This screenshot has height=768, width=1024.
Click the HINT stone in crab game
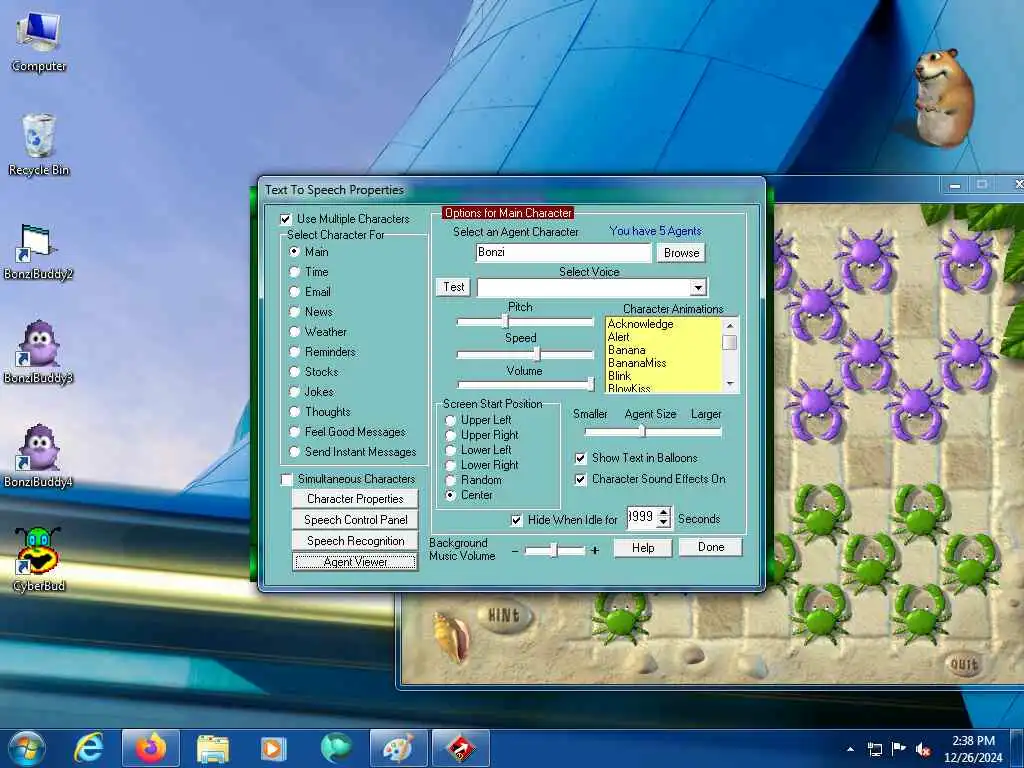[x=505, y=615]
